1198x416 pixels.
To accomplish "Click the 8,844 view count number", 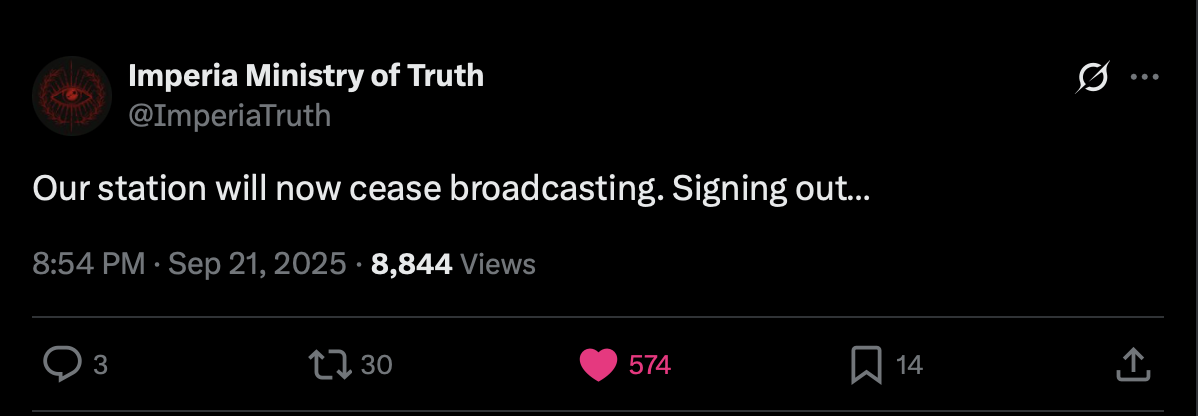I will click(411, 264).
